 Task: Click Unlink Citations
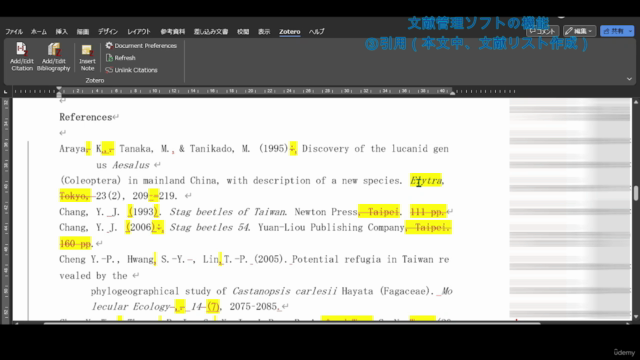(x=131, y=70)
